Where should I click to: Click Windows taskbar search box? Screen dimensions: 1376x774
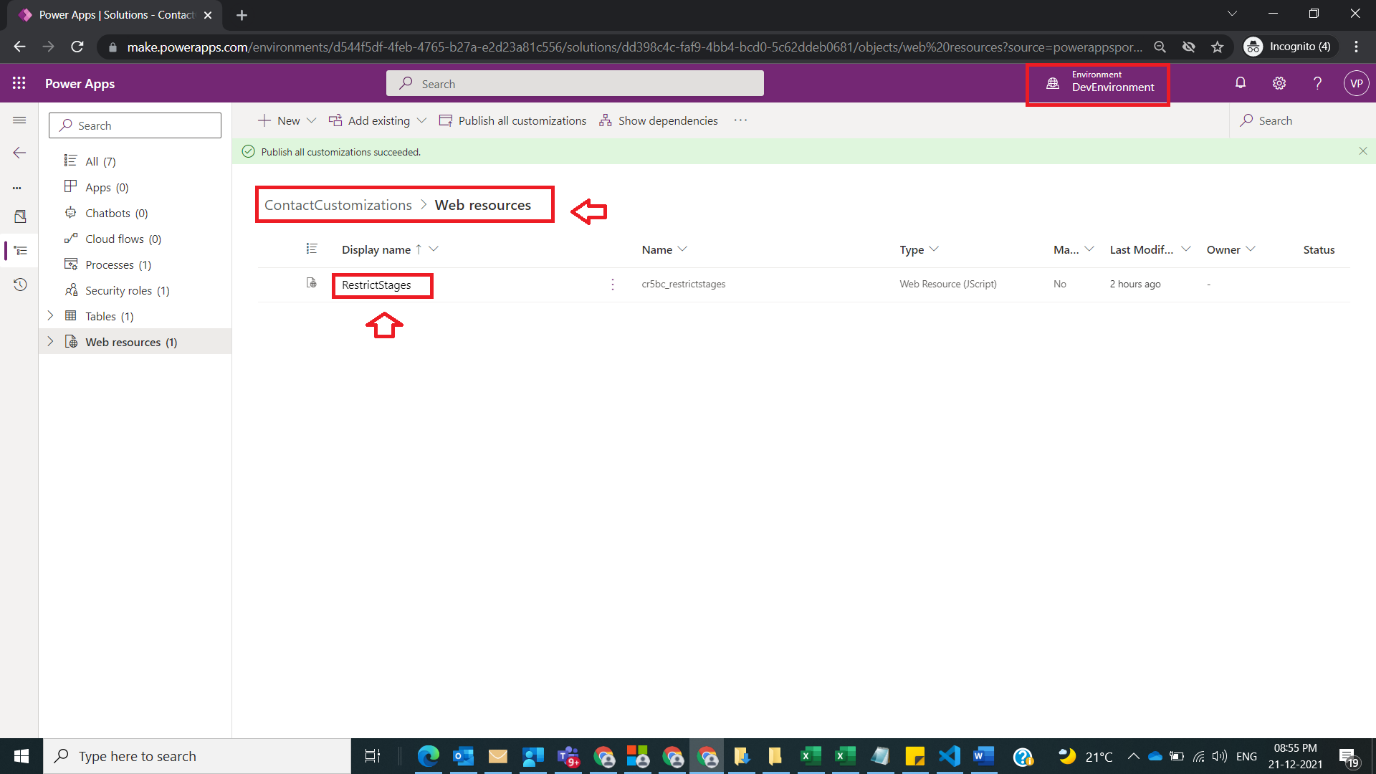(196, 756)
